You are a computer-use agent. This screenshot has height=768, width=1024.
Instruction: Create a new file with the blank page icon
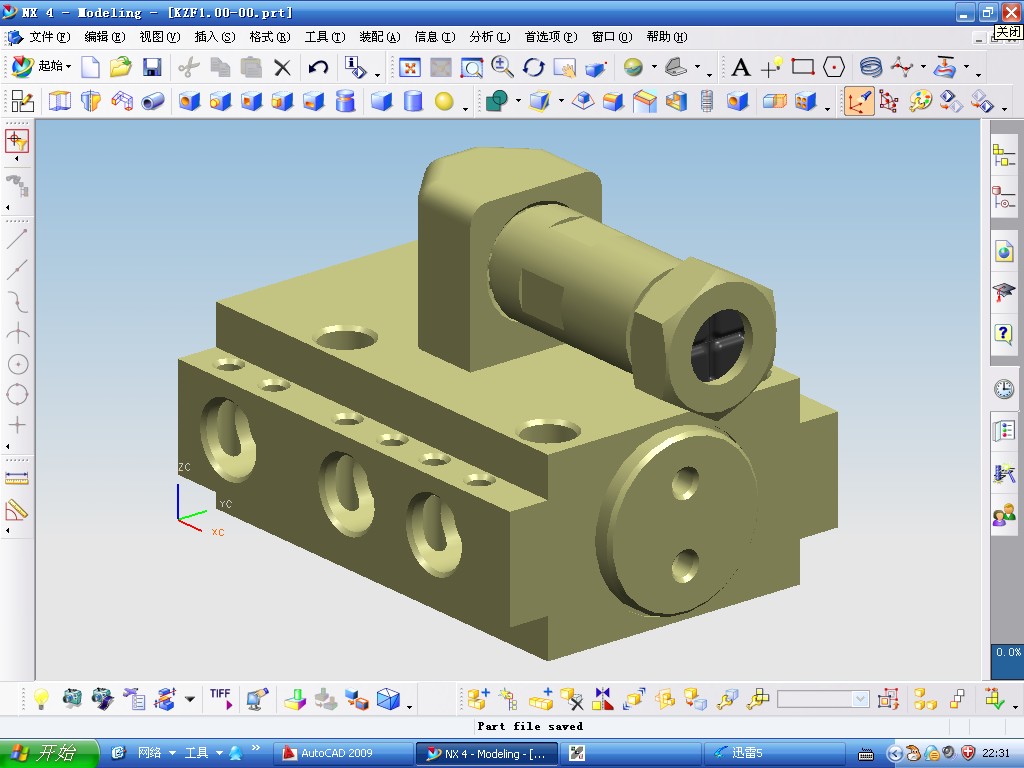pos(90,67)
